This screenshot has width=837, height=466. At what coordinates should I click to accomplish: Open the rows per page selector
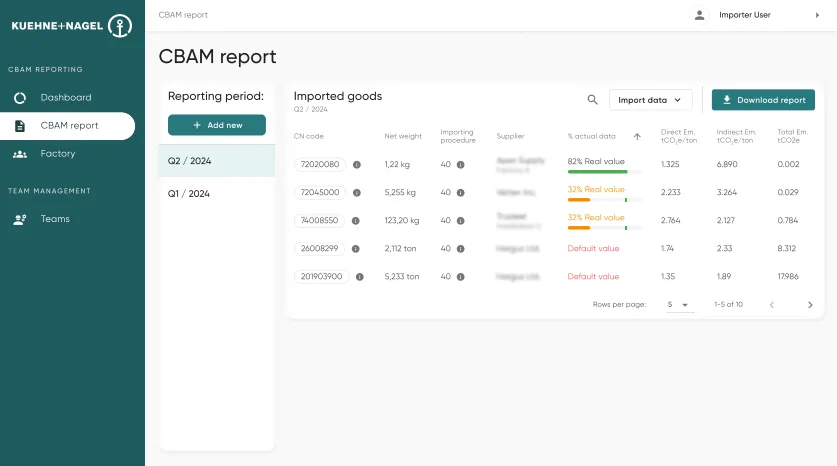point(678,305)
